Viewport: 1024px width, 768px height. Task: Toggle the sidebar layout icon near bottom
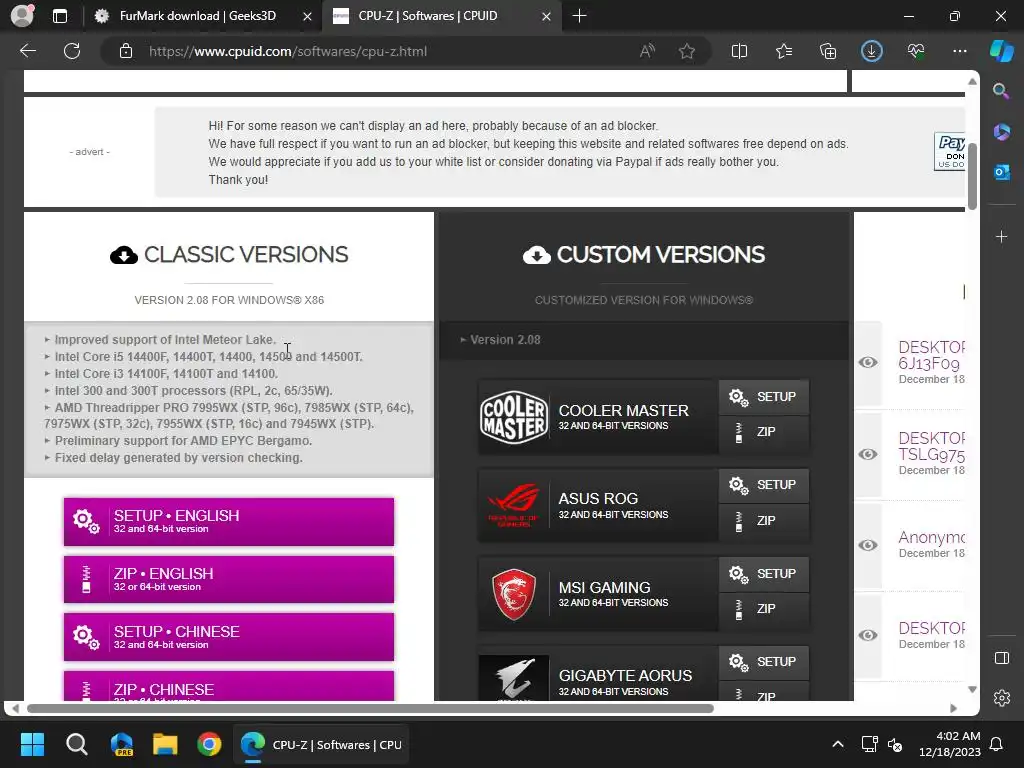coord(1001,658)
